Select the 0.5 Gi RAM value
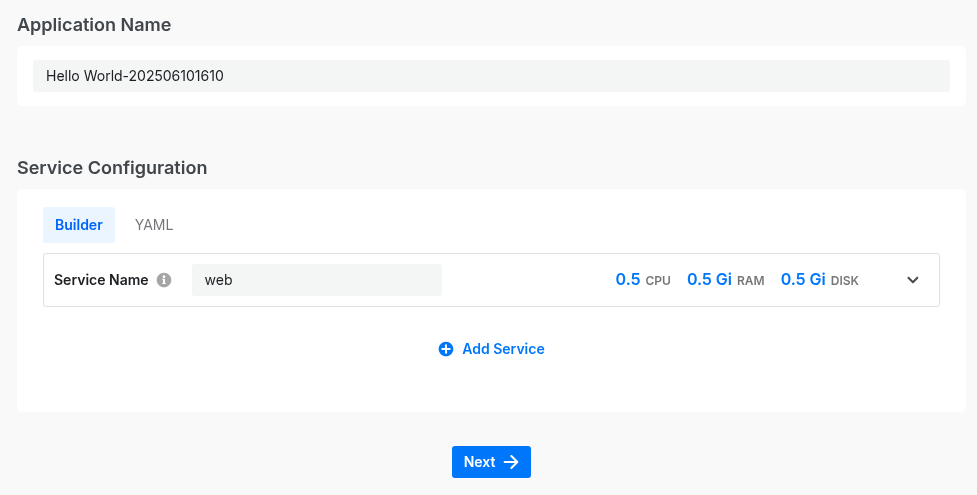 pyautogui.click(x=709, y=280)
